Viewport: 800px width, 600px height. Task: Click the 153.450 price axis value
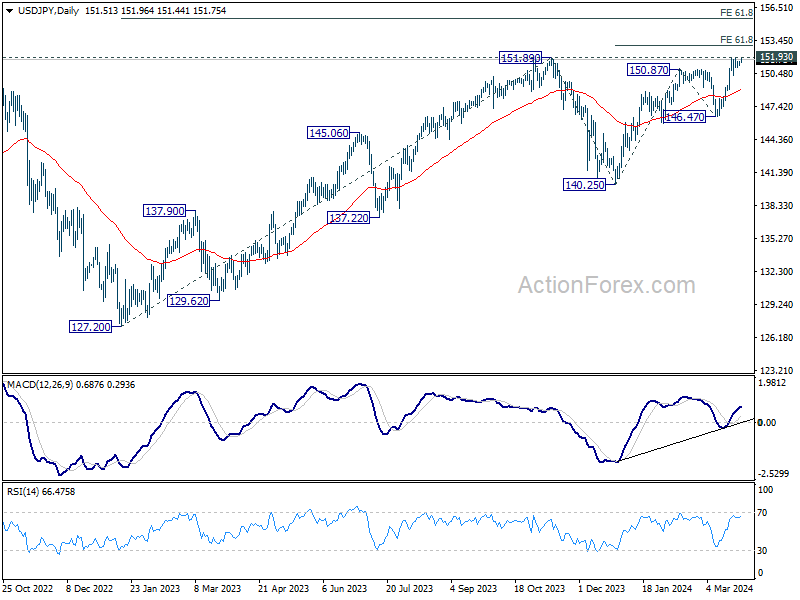coord(777,40)
